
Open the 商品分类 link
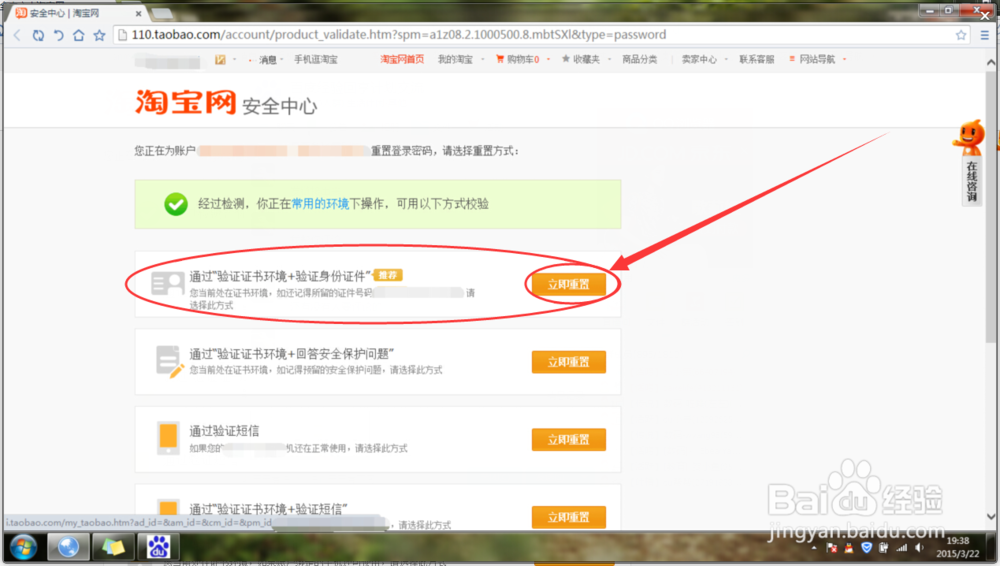coord(640,59)
